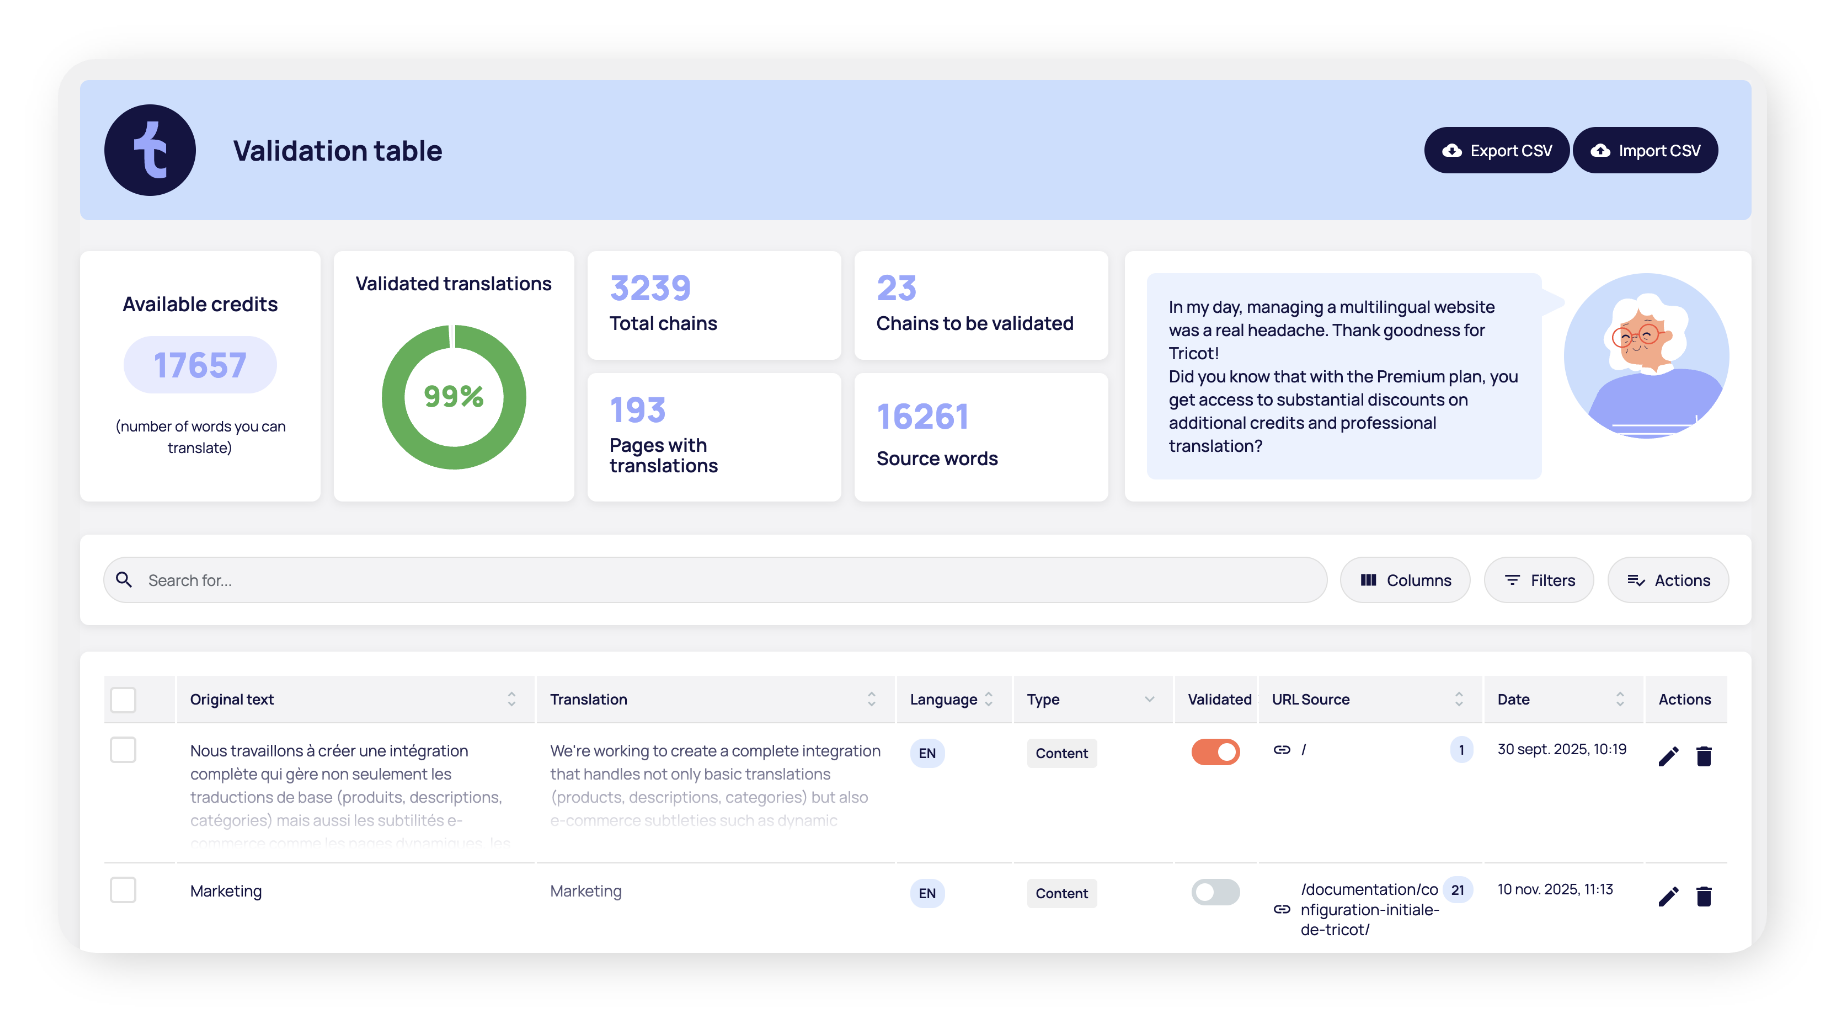This screenshot has width=1845, height=1031.
Task: Check the select-all checkbox in the table header
Action: (x=123, y=700)
